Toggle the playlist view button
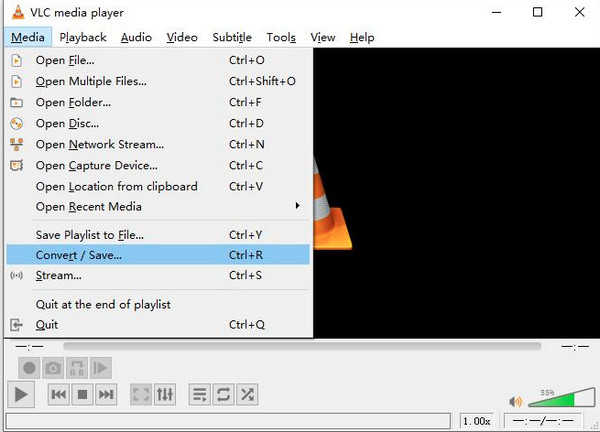This screenshot has width=600, height=432. point(200,395)
